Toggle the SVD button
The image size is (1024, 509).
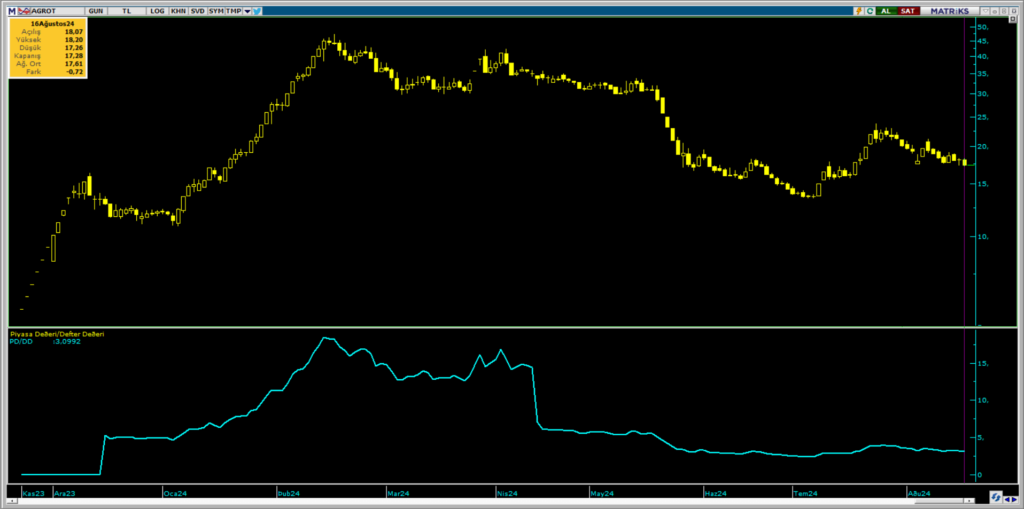pos(197,11)
